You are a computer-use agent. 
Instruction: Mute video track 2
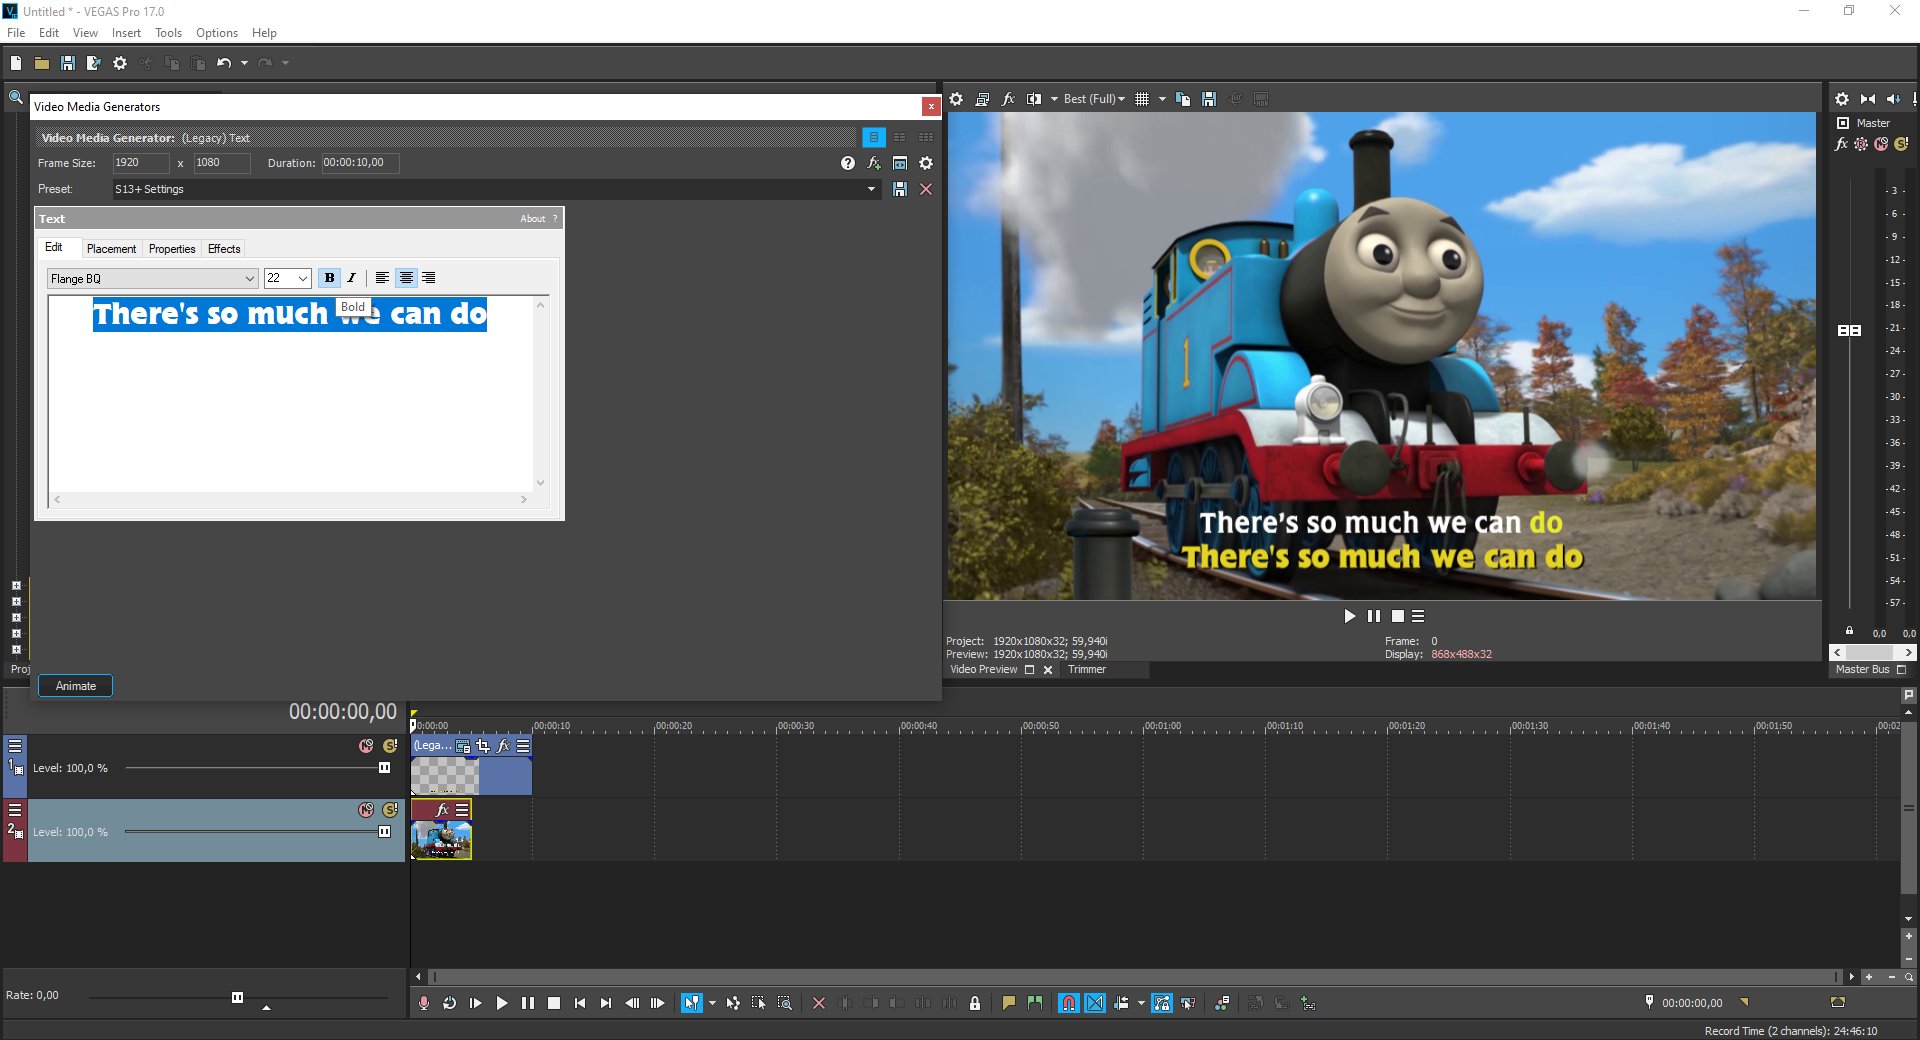(366, 810)
